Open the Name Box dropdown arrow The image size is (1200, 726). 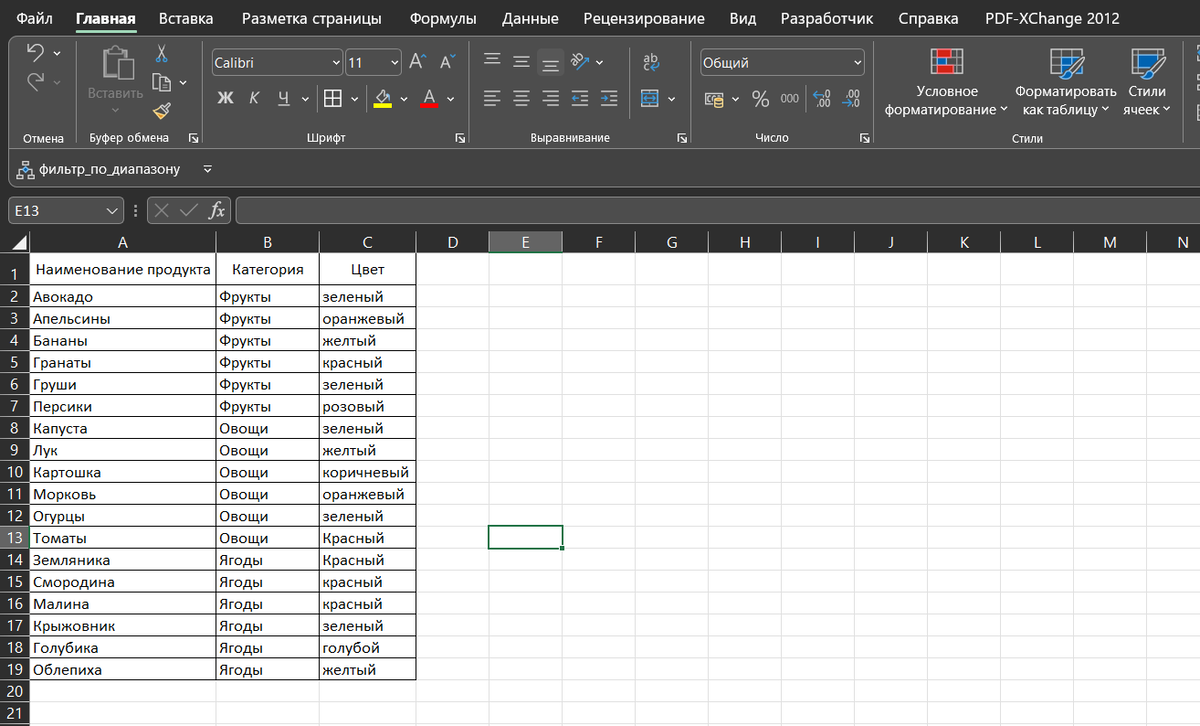click(112, 211)
